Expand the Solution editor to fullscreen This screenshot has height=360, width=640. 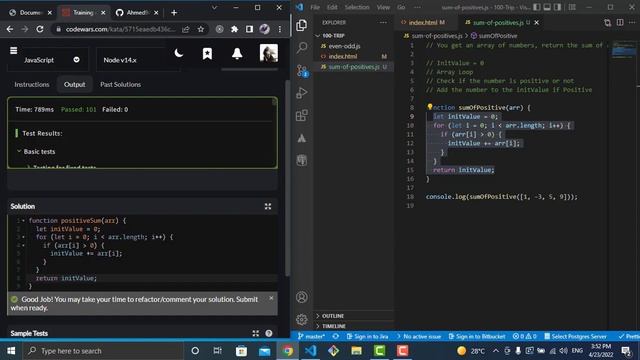[268, 207]
